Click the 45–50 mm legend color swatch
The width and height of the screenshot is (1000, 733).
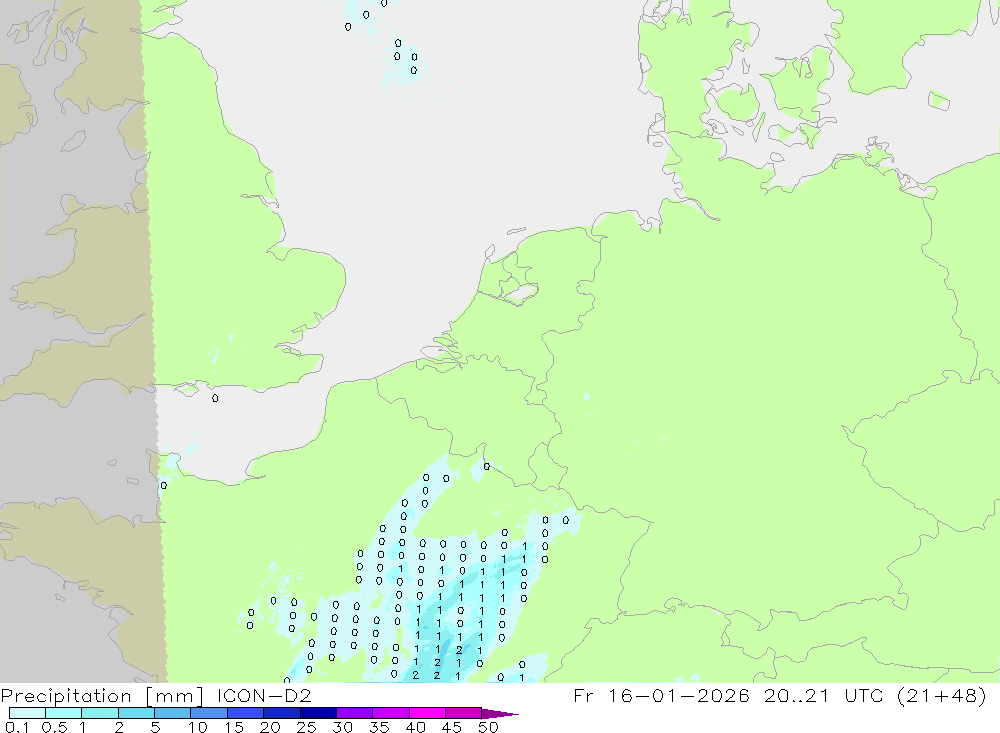point(464,713)
